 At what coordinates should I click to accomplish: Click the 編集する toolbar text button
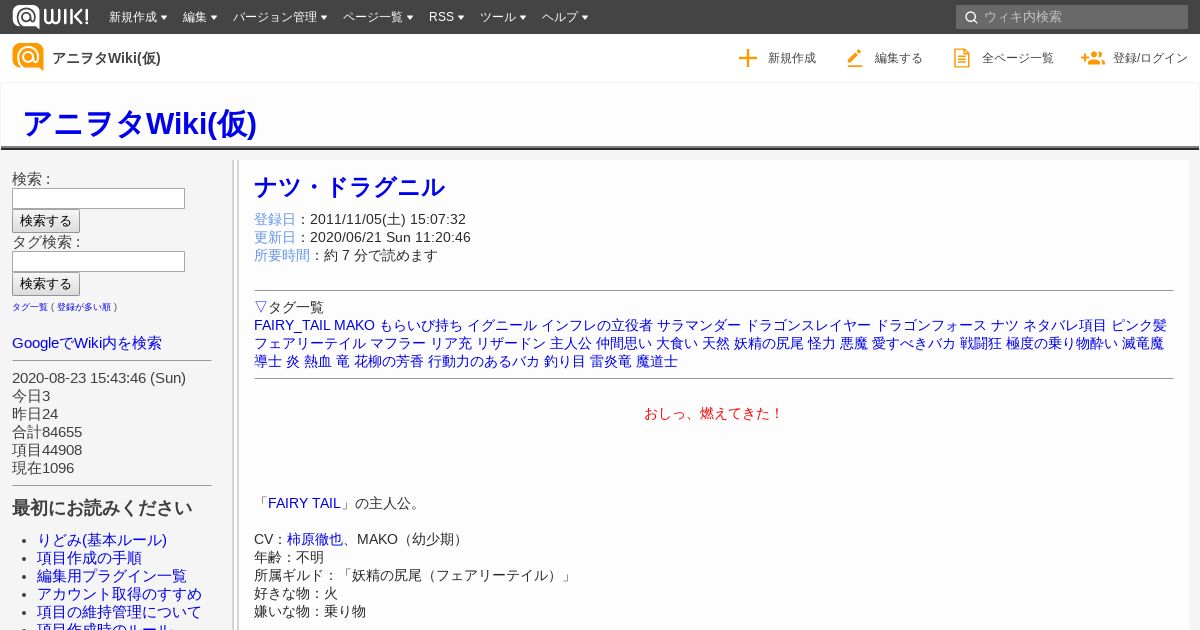coord(899,58)
